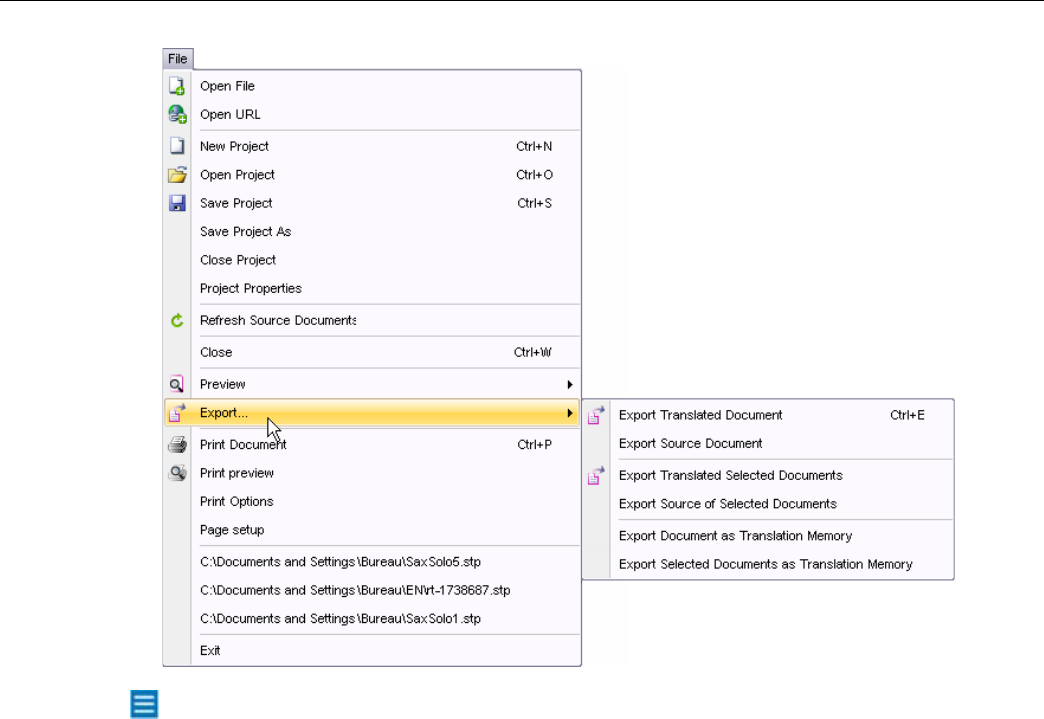Click the Open File document icon
Viewport: 1044px width, 719px height.
pyautogui.click(x=177, y=86)
